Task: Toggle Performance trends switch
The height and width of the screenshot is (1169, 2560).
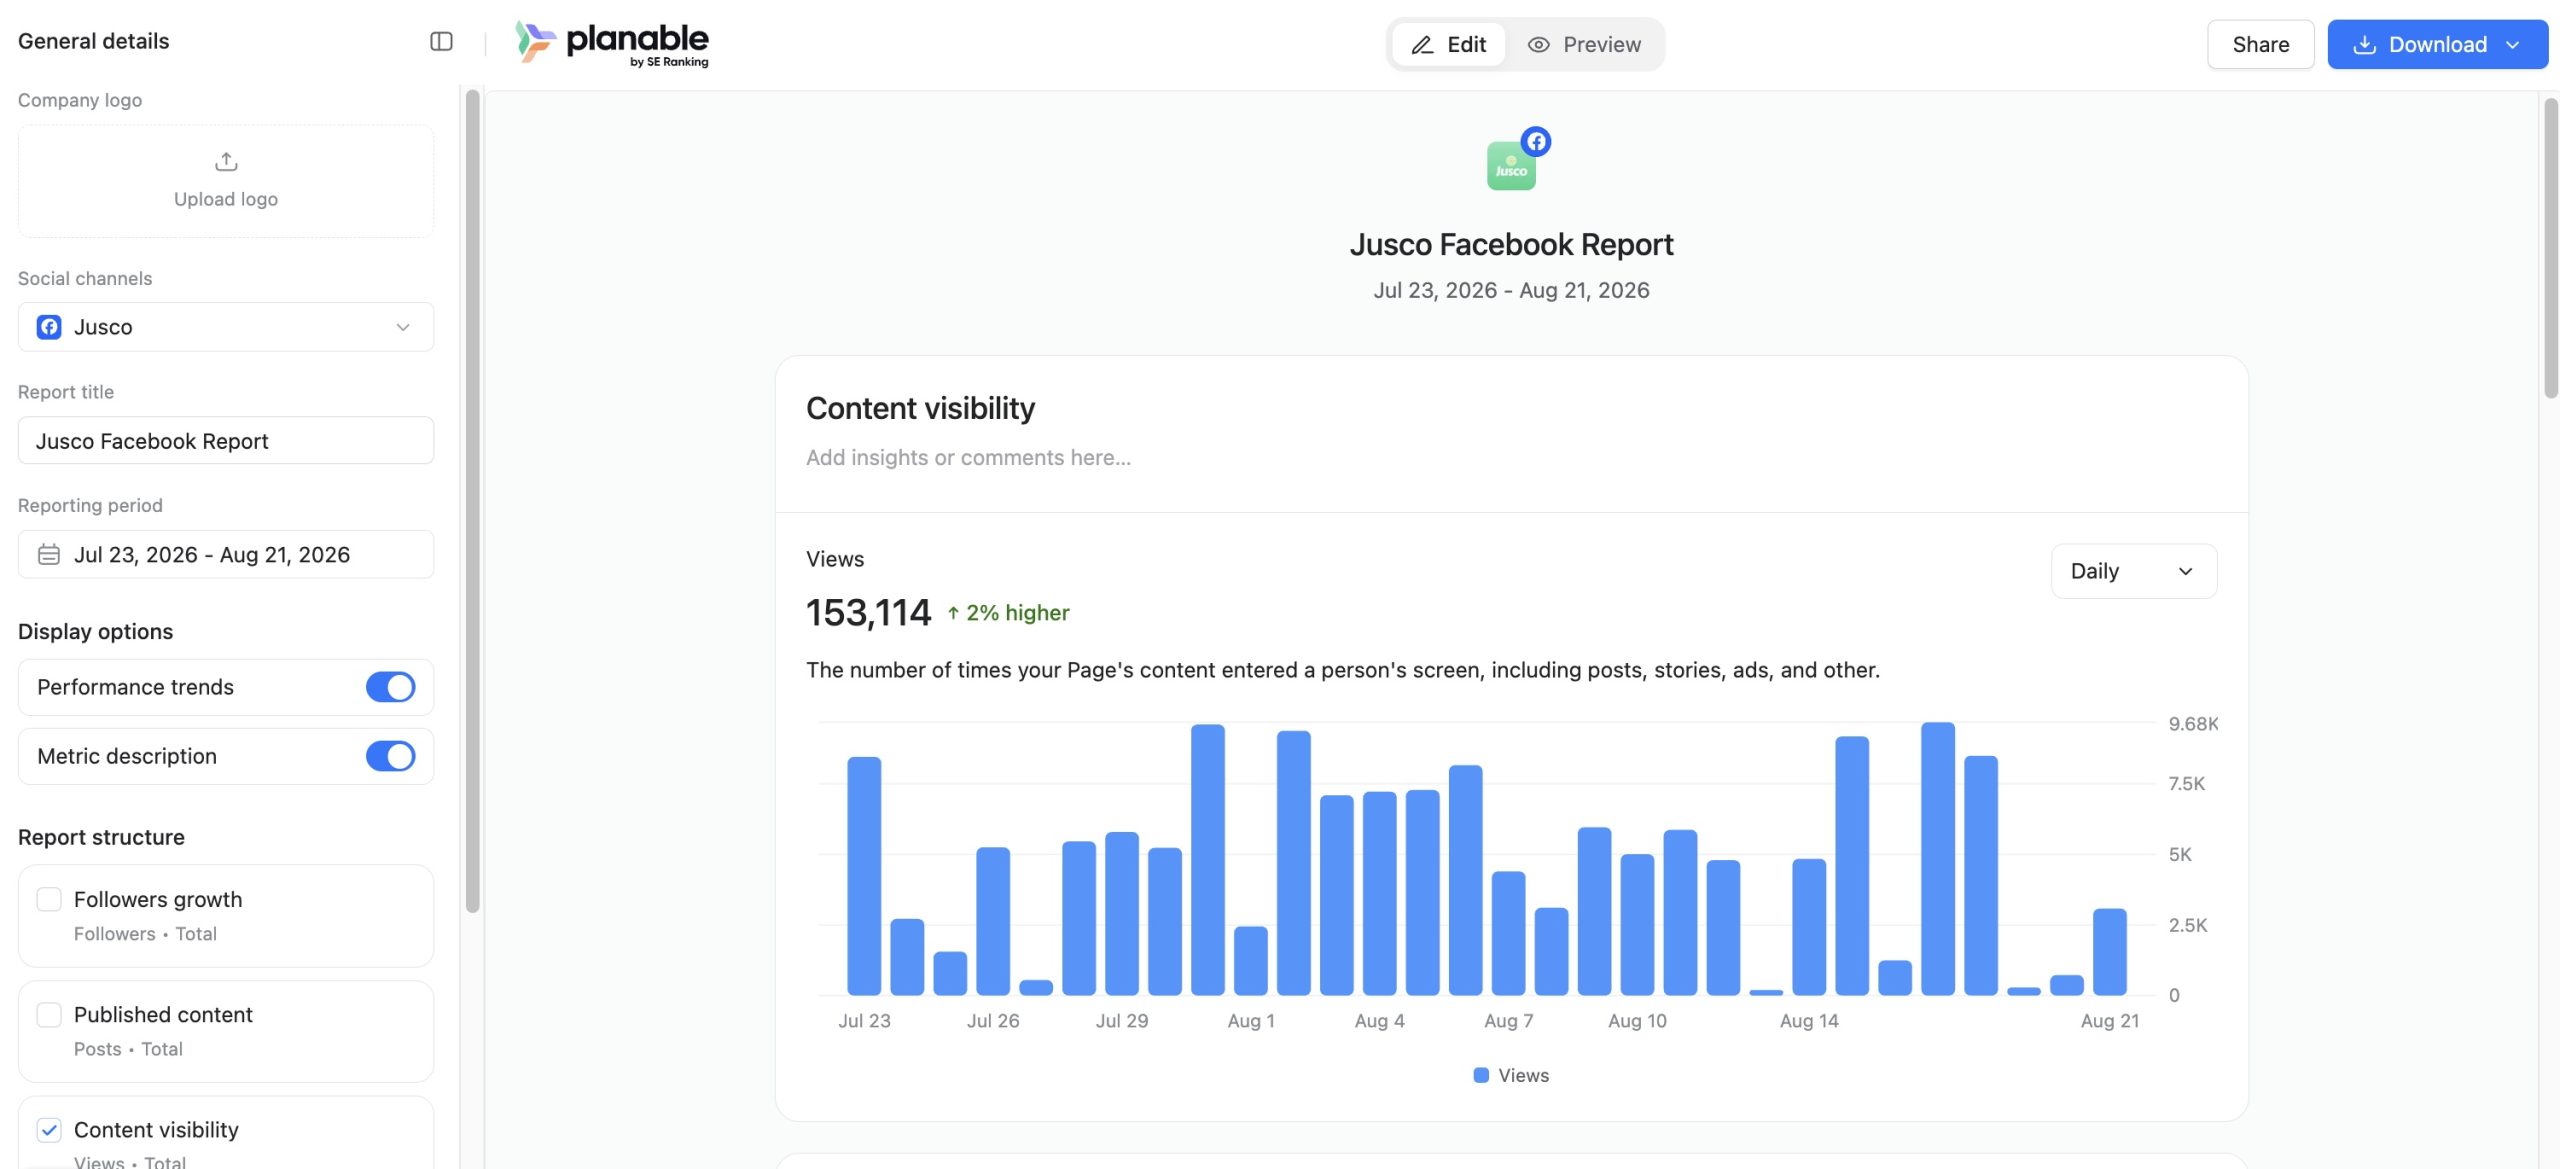Action: [x=390, y=687]
